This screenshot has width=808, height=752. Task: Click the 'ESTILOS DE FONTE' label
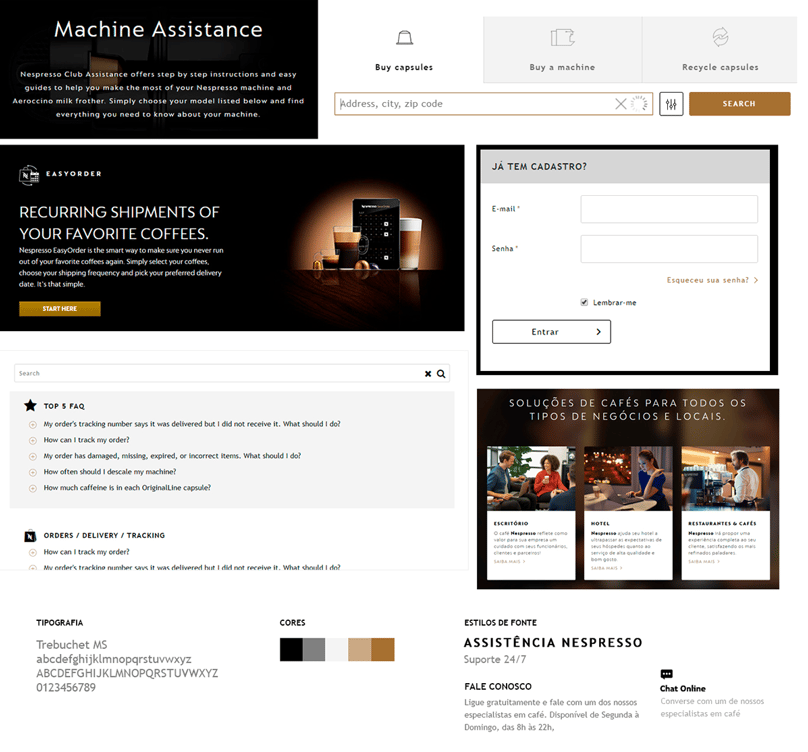[500, 623]
